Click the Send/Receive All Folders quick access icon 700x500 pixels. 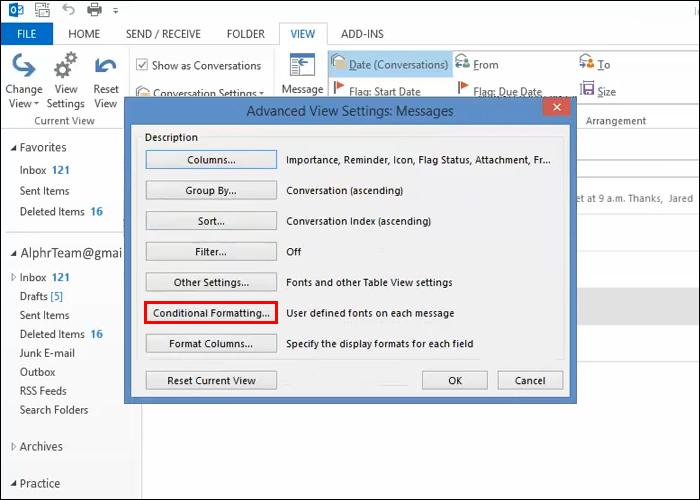coord(42,9)
